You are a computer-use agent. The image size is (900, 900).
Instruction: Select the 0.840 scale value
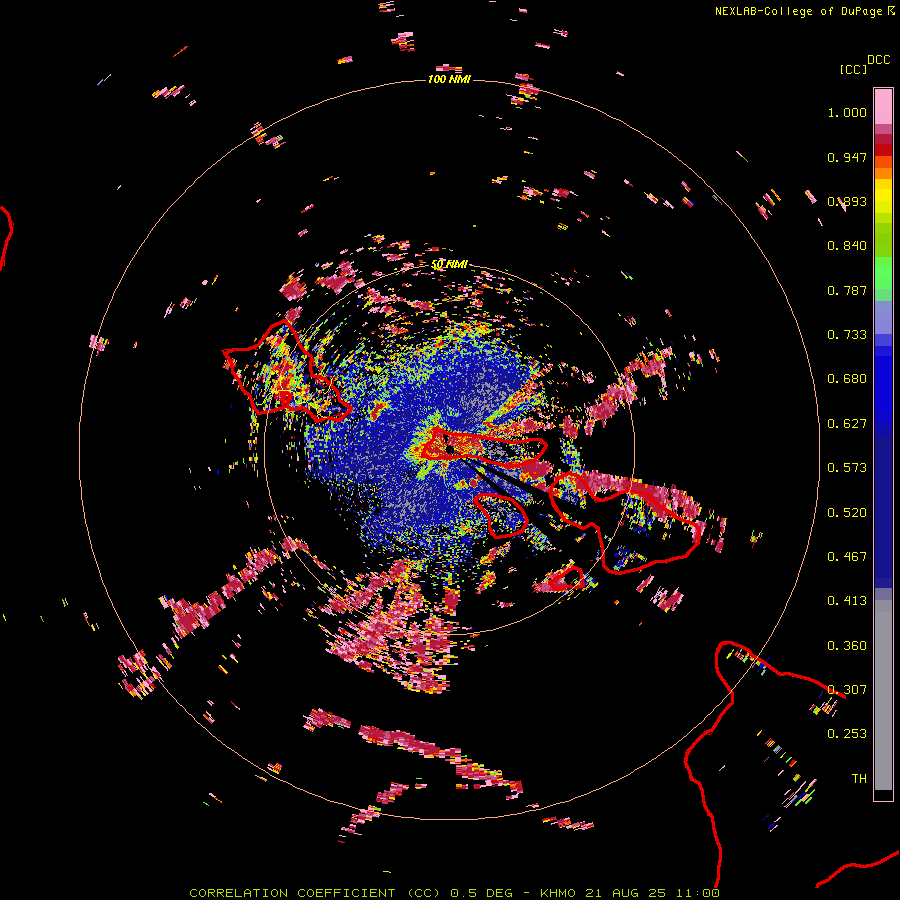(847, 246)
